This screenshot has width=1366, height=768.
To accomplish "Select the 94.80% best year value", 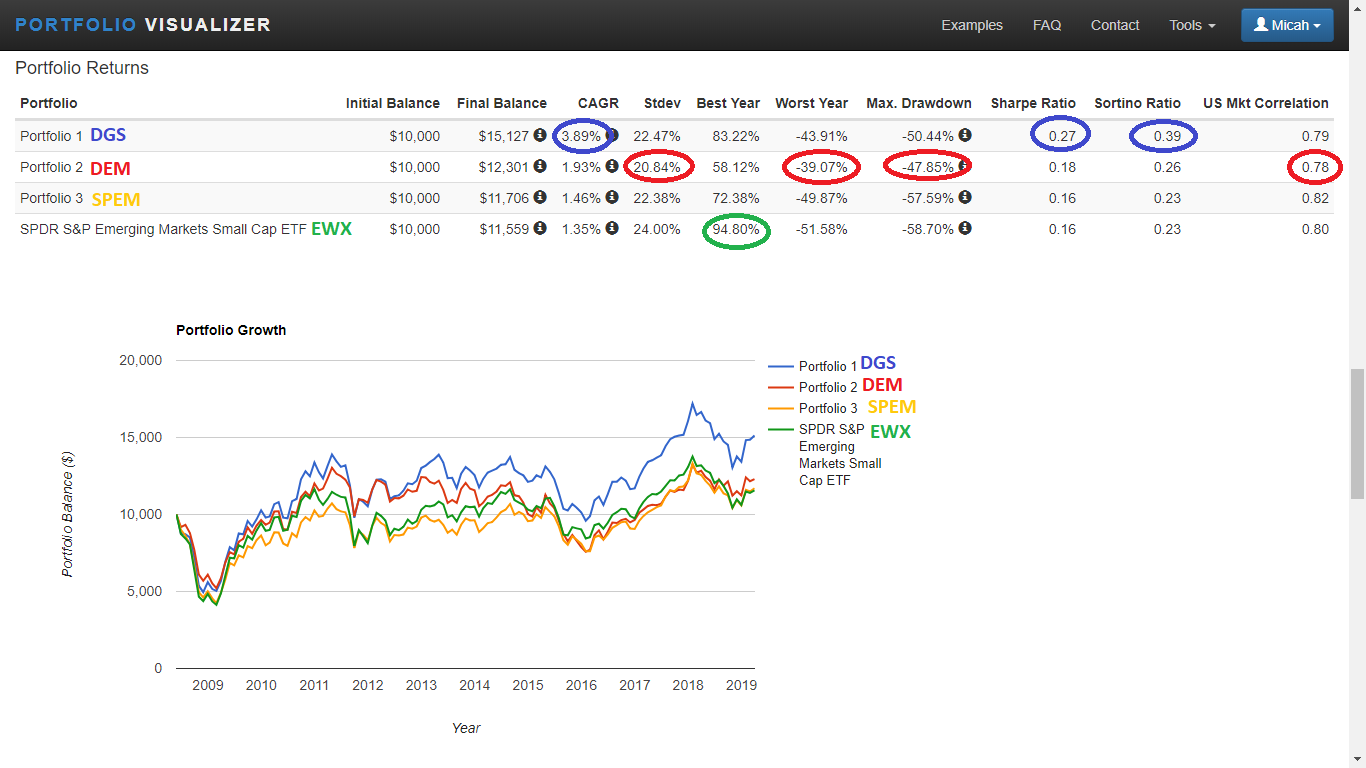I will click(735, 229).
